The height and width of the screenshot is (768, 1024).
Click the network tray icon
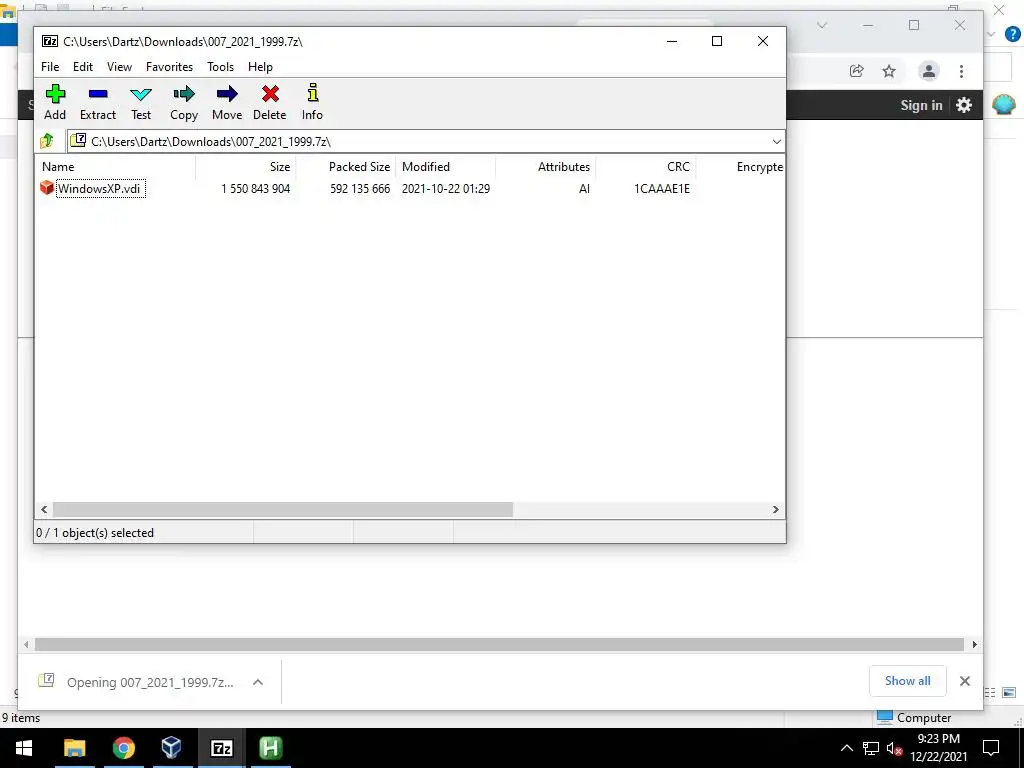[871, 748]
